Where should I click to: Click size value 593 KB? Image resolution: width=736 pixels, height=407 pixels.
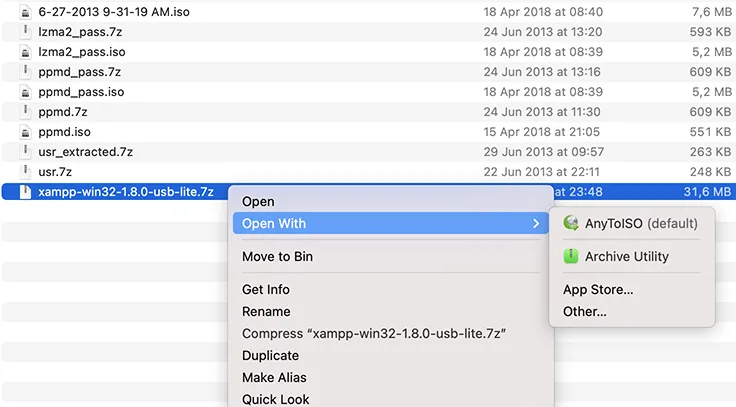pyautogui.click(x=710, y=32)
